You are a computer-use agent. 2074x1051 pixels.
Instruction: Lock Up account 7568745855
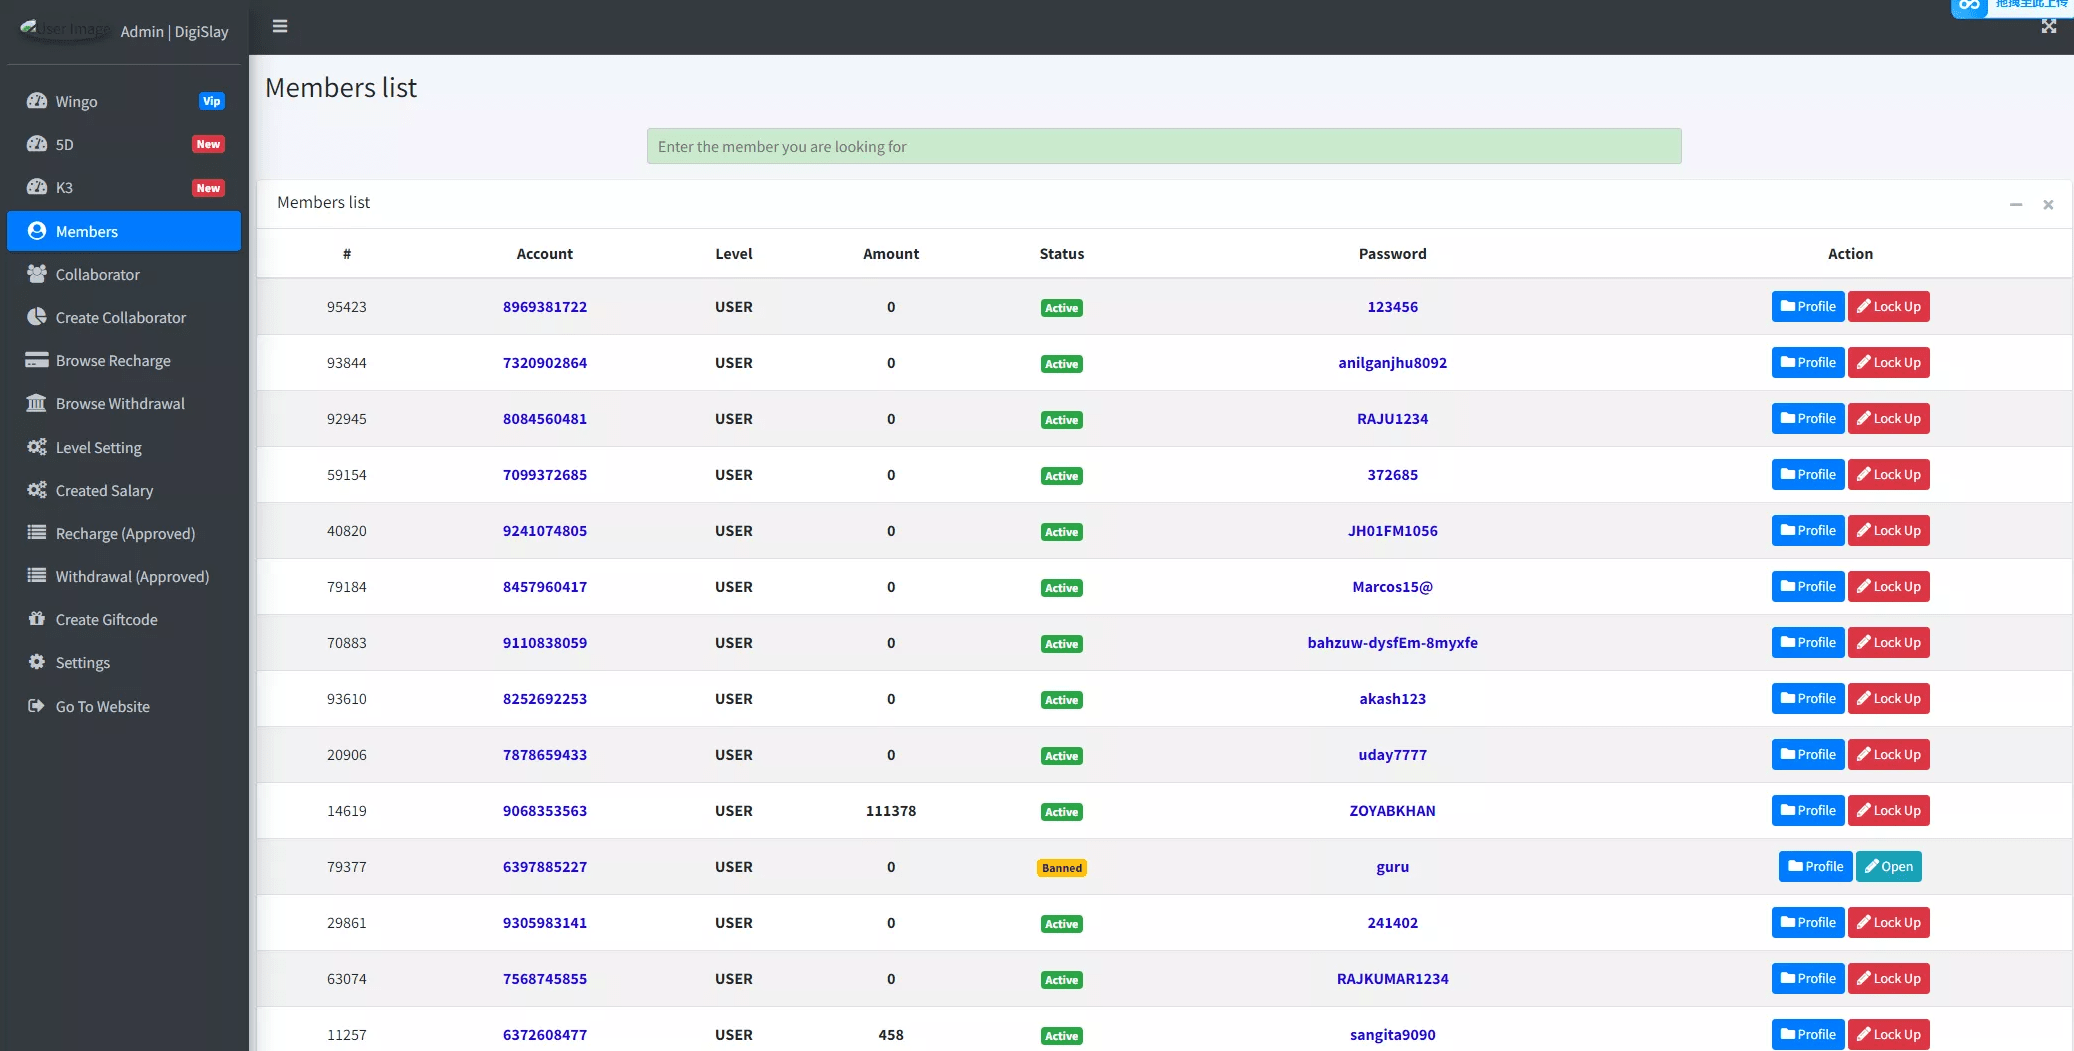click(x=1888, y=979)
